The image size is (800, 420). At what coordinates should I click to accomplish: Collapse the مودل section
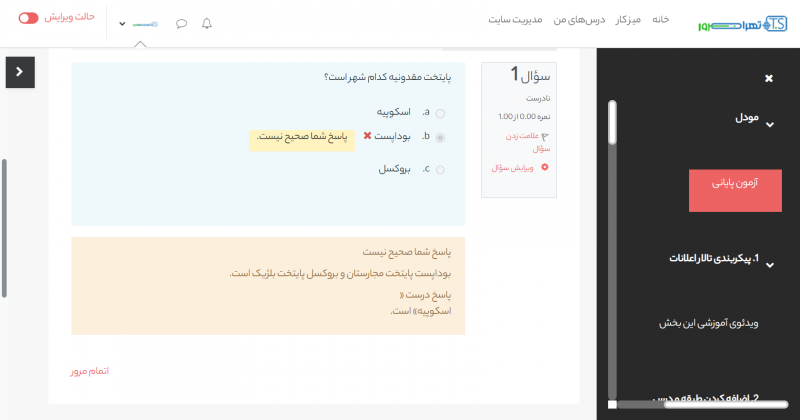pyautogui.click(x=769, y=123)
